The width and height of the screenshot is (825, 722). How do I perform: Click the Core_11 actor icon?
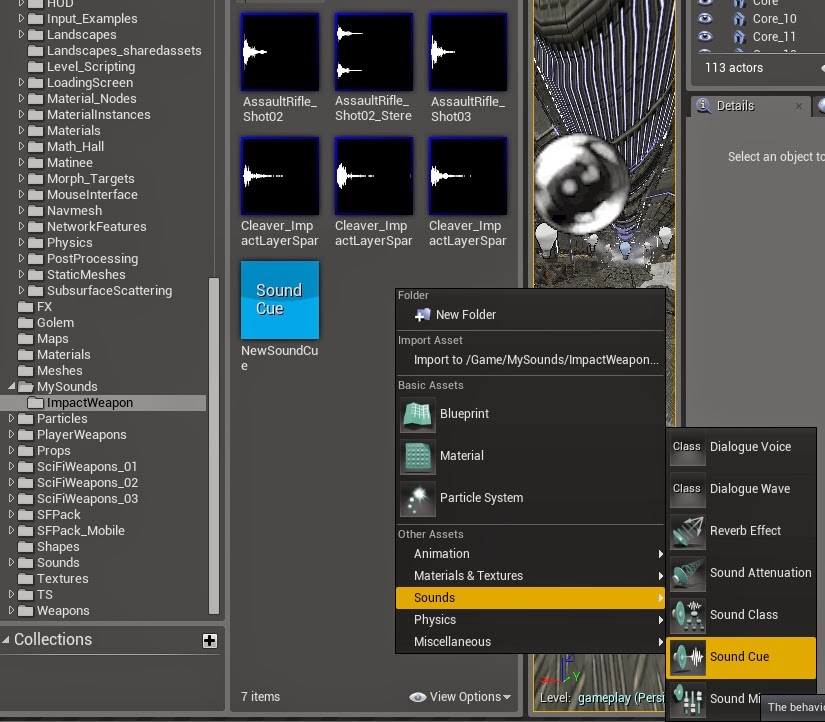coord(739,37)
